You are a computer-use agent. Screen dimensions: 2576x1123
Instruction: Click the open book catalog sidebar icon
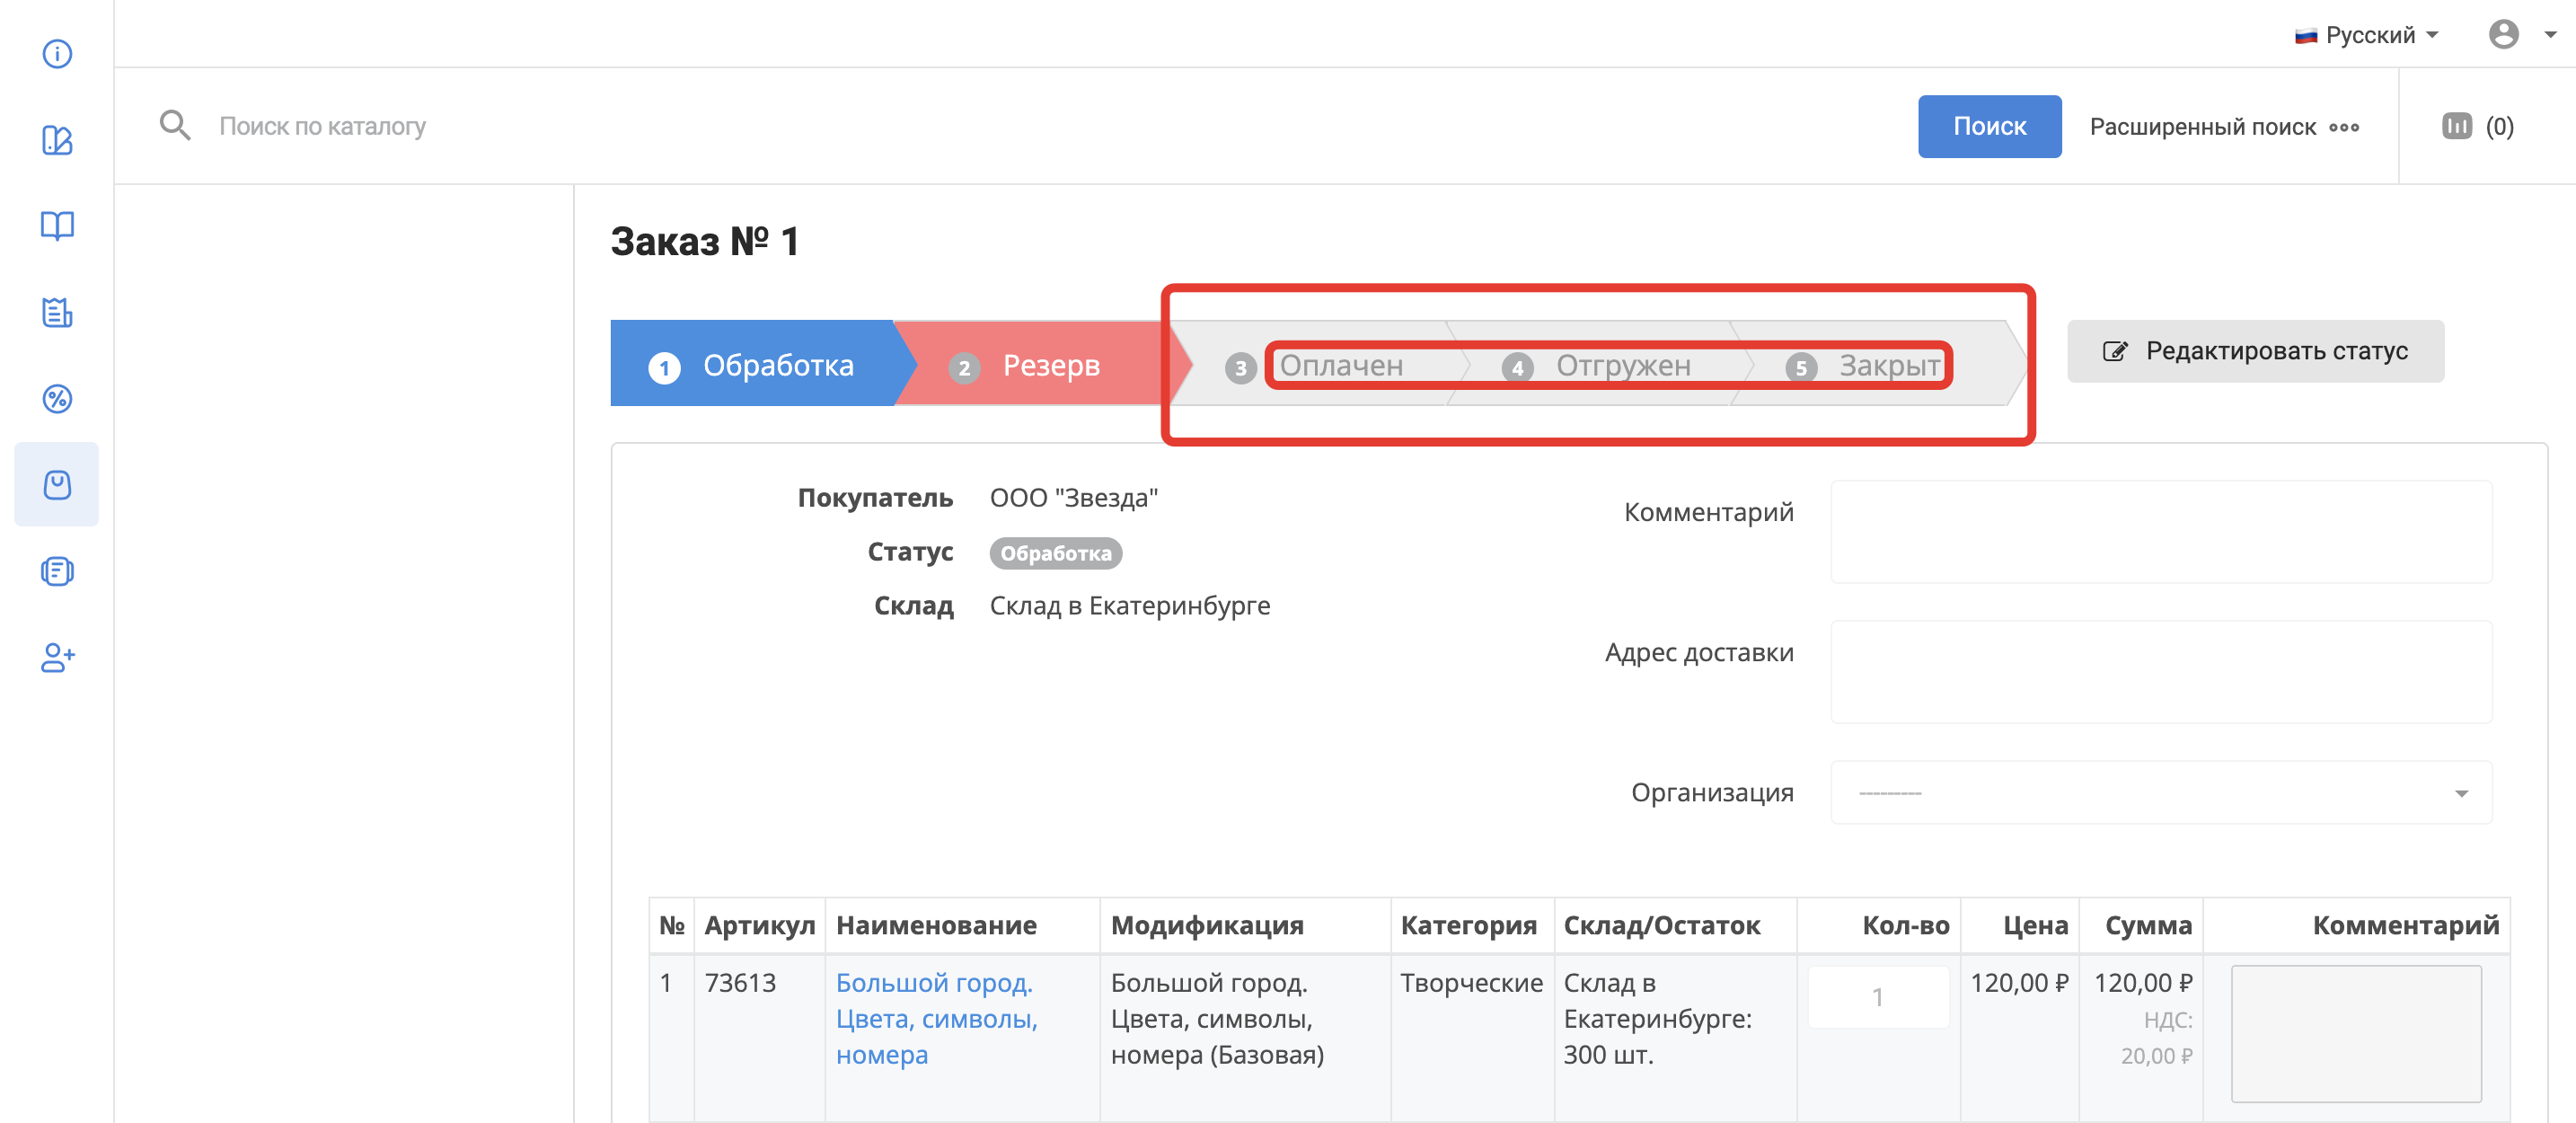57,226
